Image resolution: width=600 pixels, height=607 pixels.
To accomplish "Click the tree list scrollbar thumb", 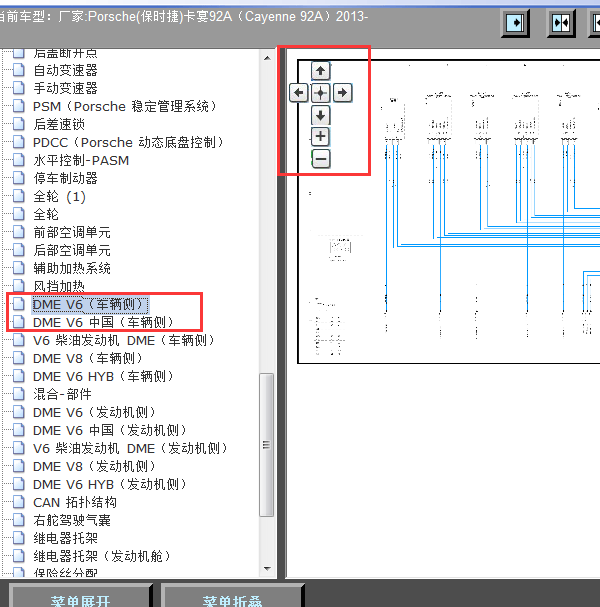I will click(x=267, y=445).
